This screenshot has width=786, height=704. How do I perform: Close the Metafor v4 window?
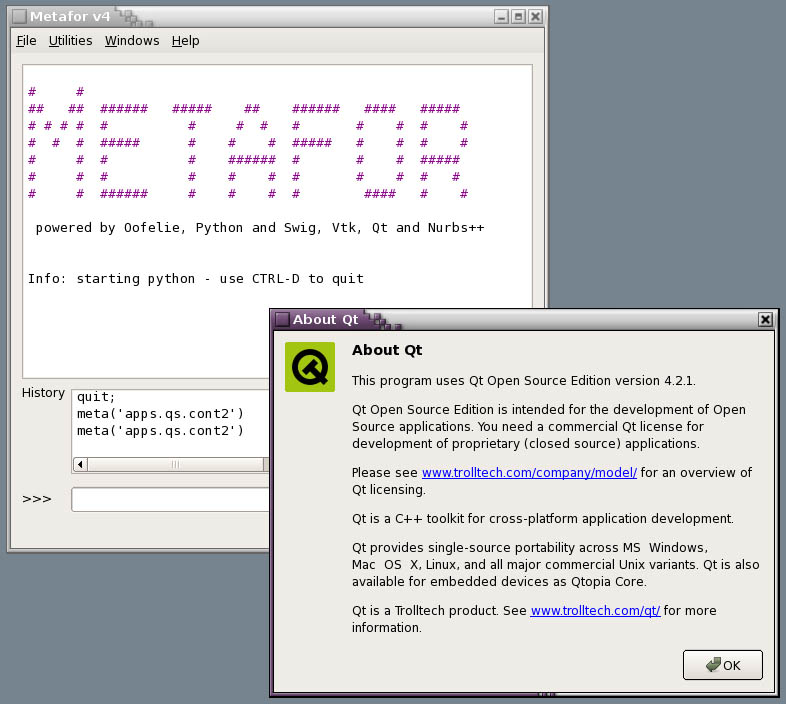coord(536,17)
